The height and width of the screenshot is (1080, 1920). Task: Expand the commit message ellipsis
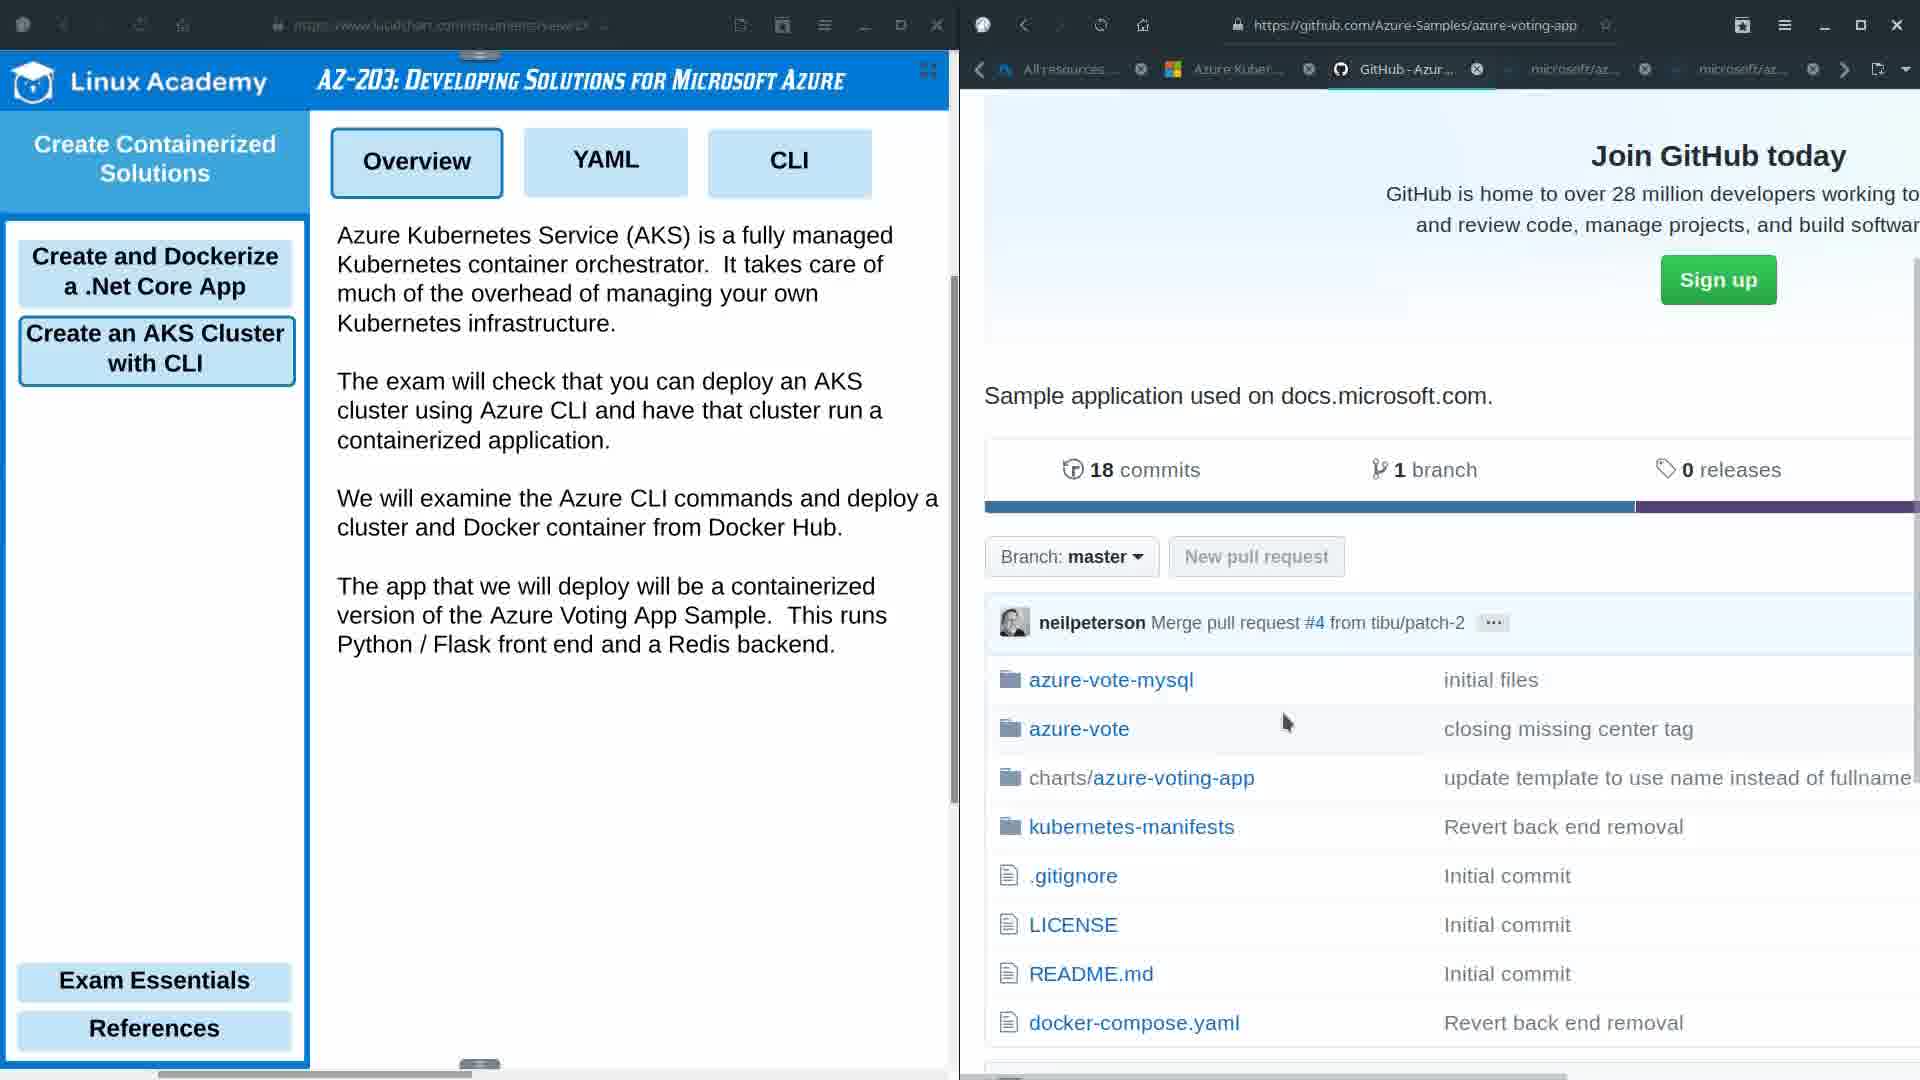1493,622
